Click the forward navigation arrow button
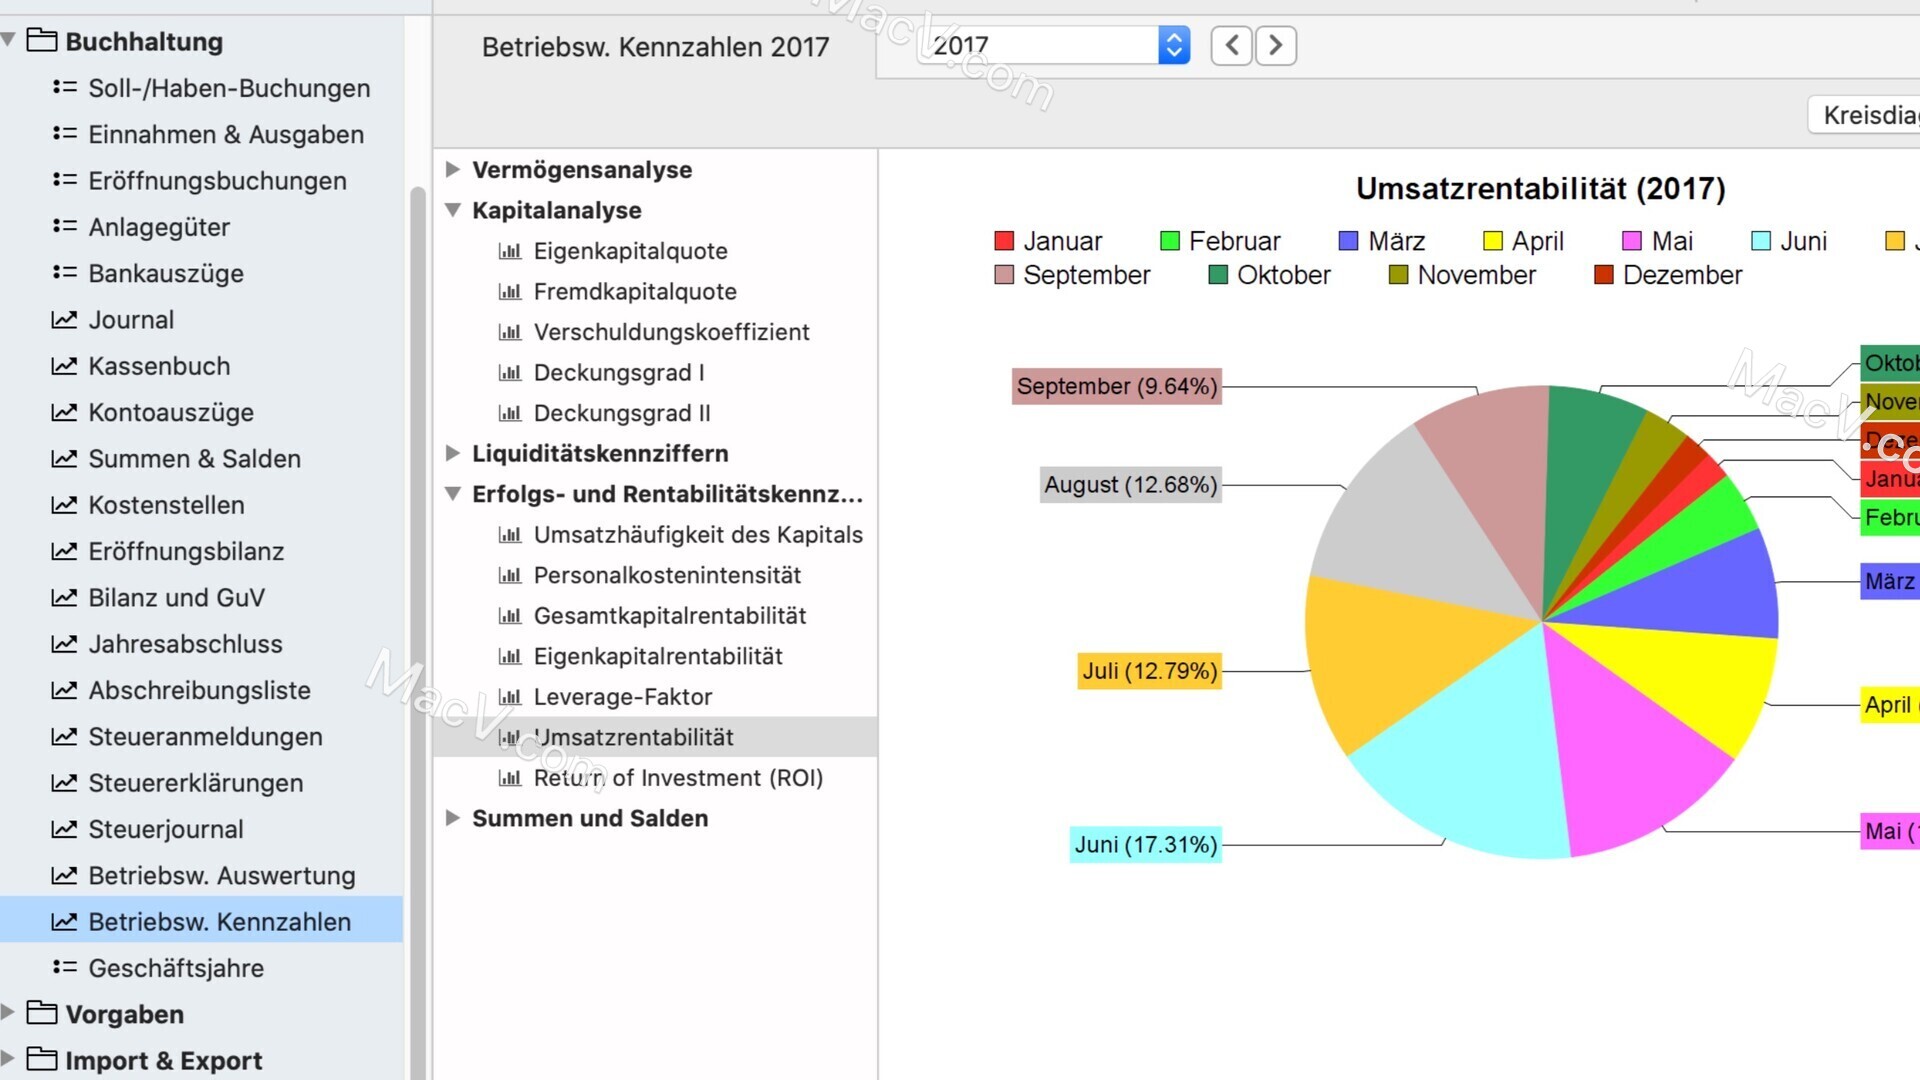The height and width of the screenshot is (1080, 1920). pyautogui.click(x=1274, y=45)
